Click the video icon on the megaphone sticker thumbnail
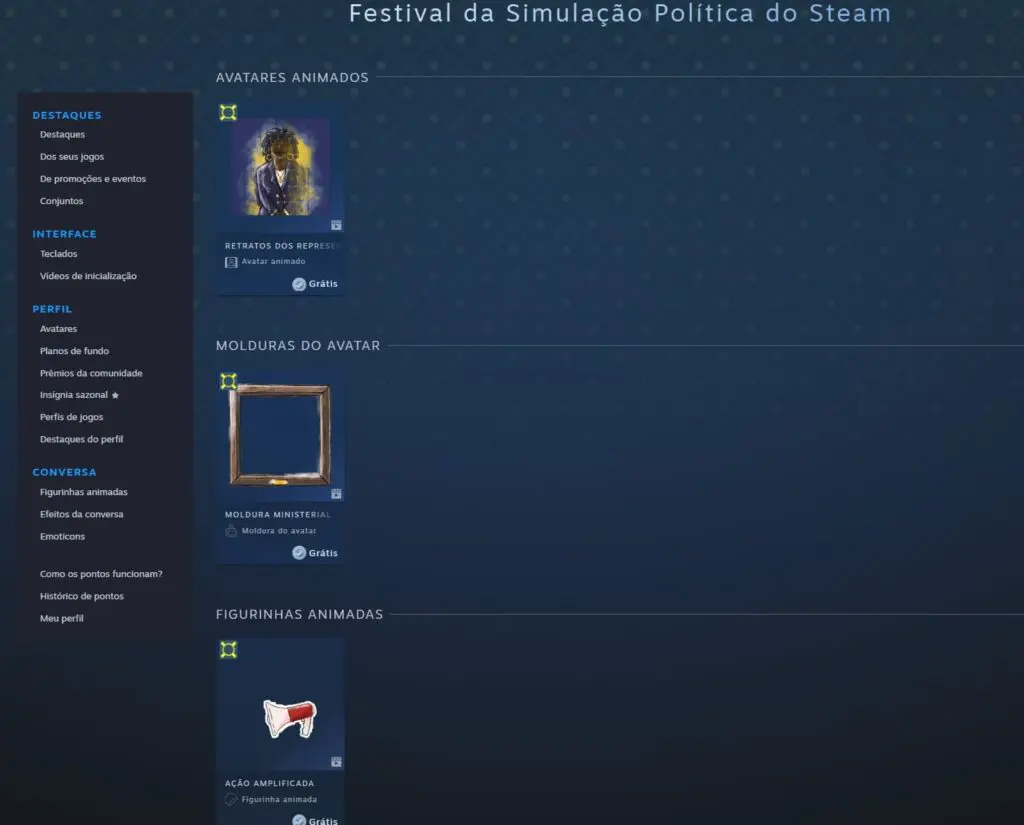The image size is (1024, 825). click(x=336, y=762)
